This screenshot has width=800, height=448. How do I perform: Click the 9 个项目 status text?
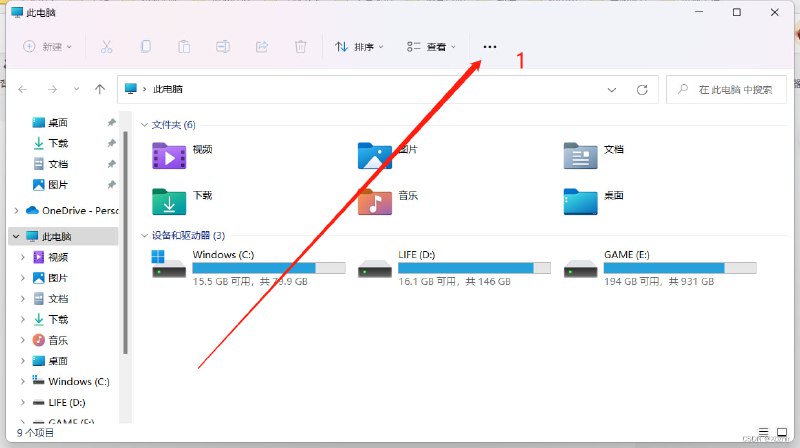pyautogui.click(x=35, y=433)
